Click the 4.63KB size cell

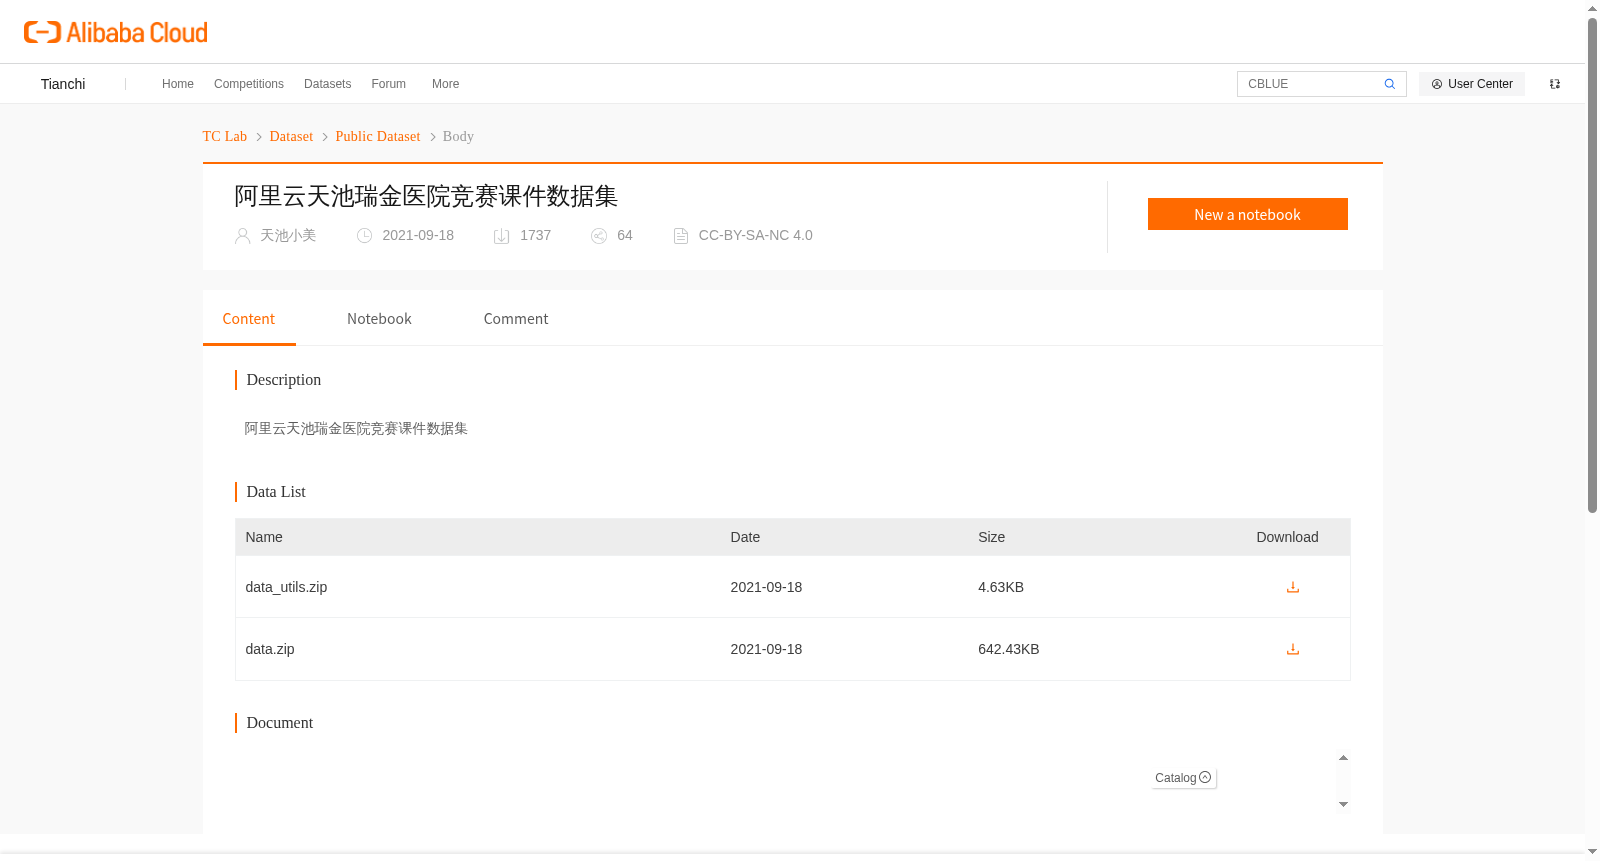click(x=1001, y=587)
